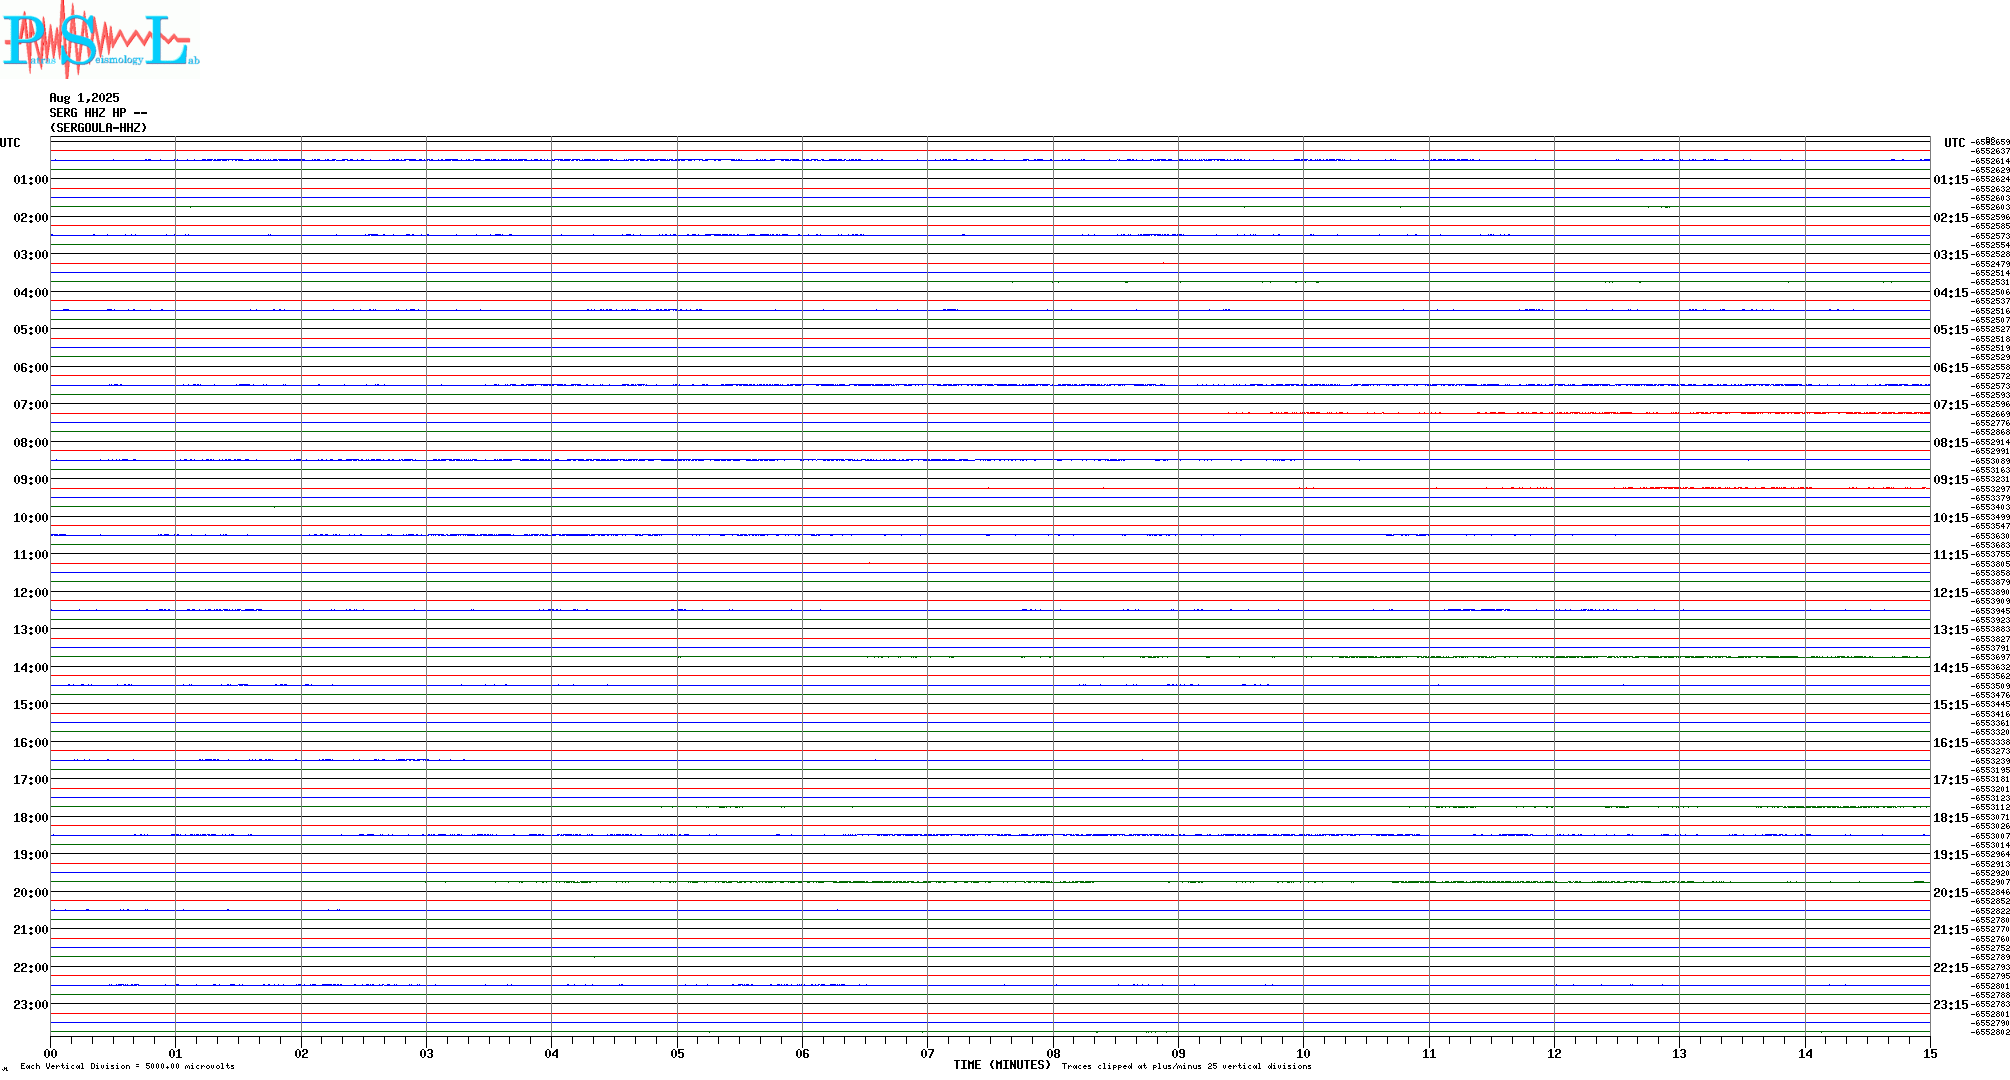Select the 01:15 end-time label
This screenshot has width=2010, height=1080.
click(1951, 180)
